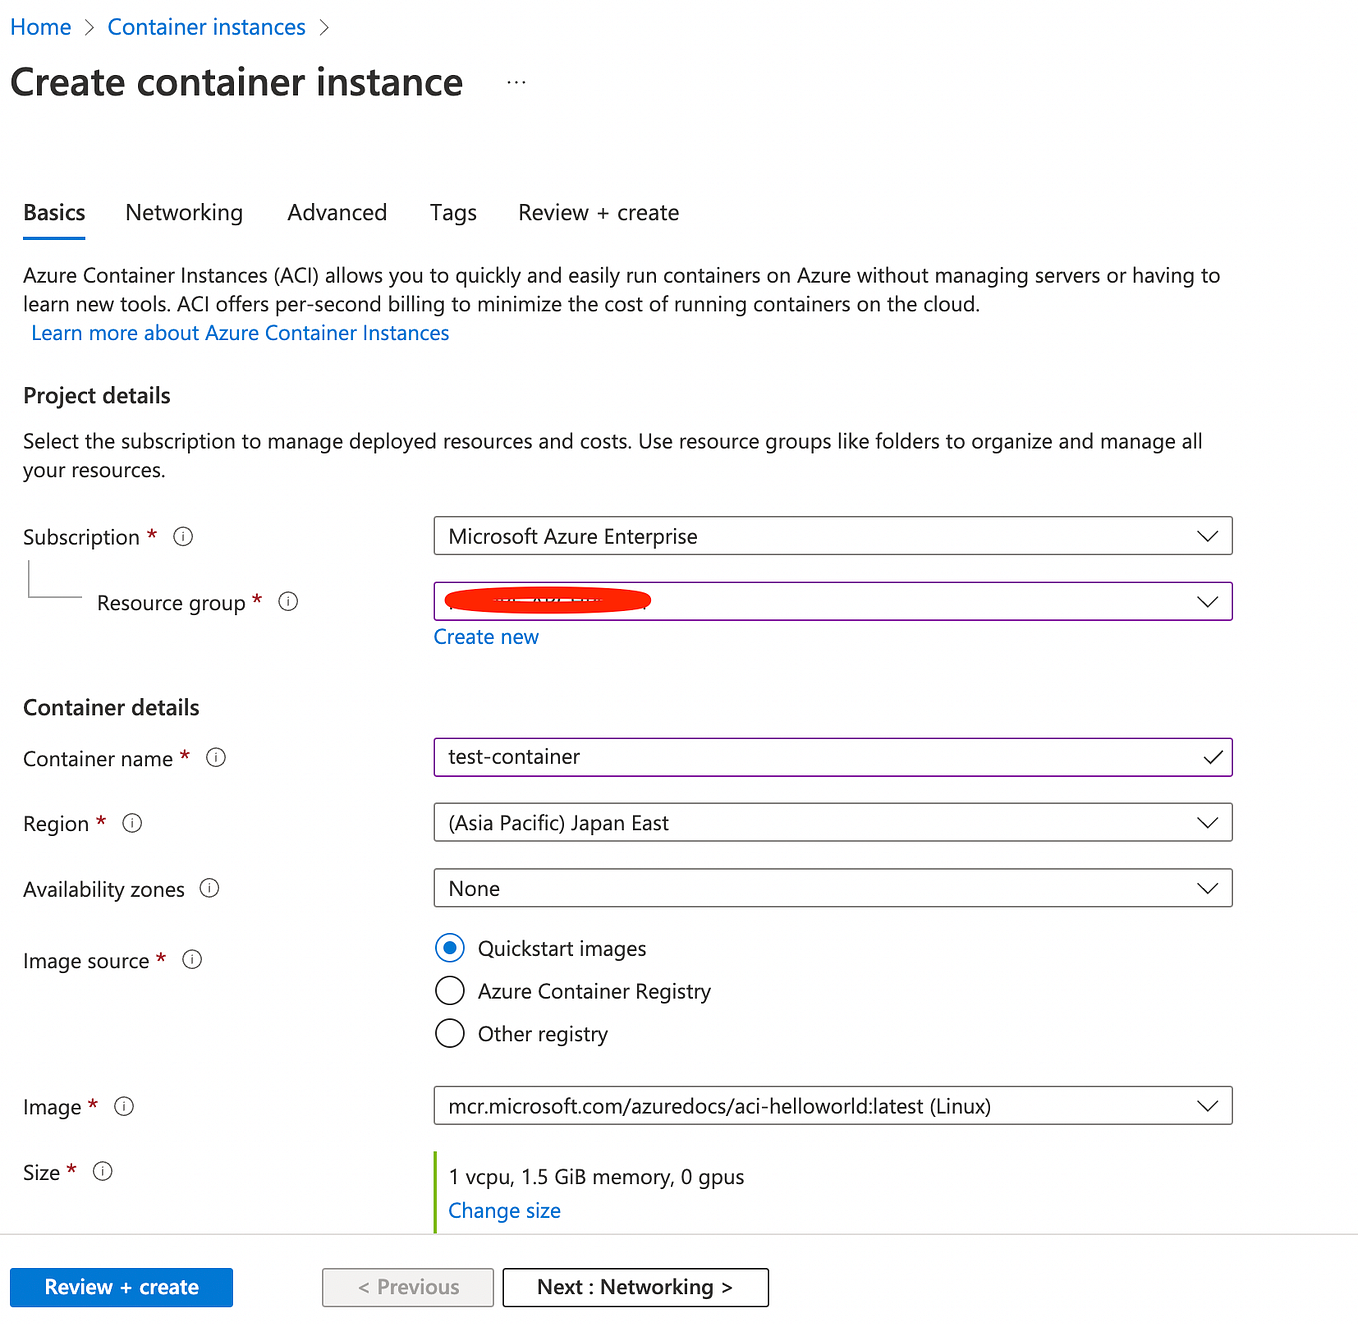Click the info icon beside Size
Viewport: 1358px width, 1324px height.
point(102,1171)
